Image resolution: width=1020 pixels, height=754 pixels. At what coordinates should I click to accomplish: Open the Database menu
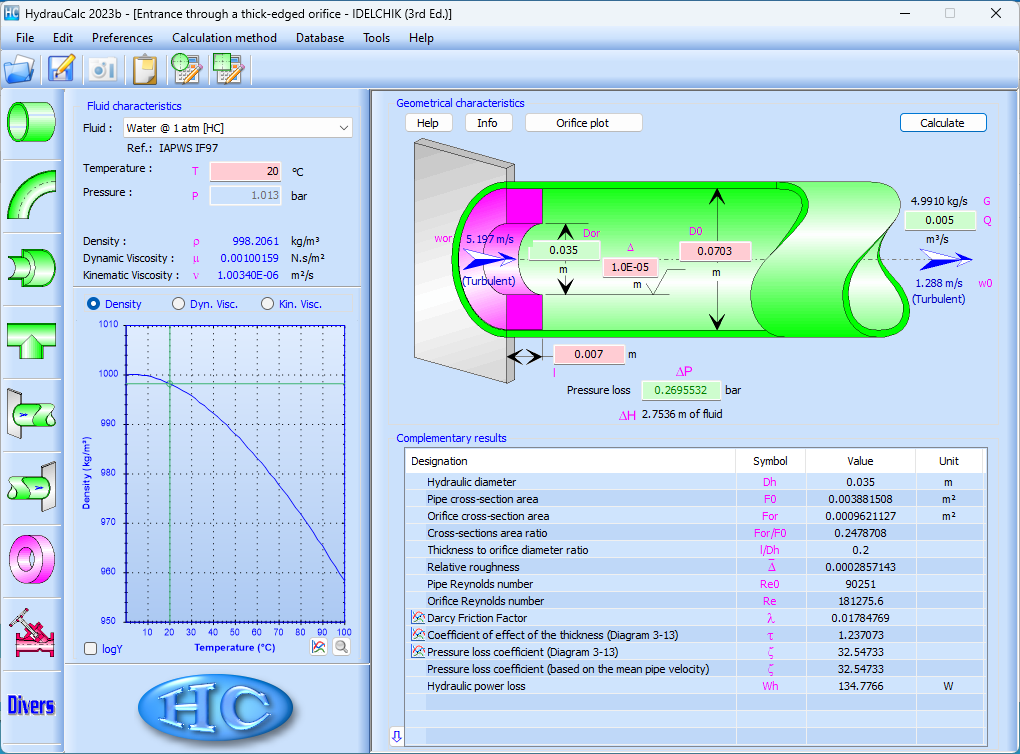tap(319, 38)
